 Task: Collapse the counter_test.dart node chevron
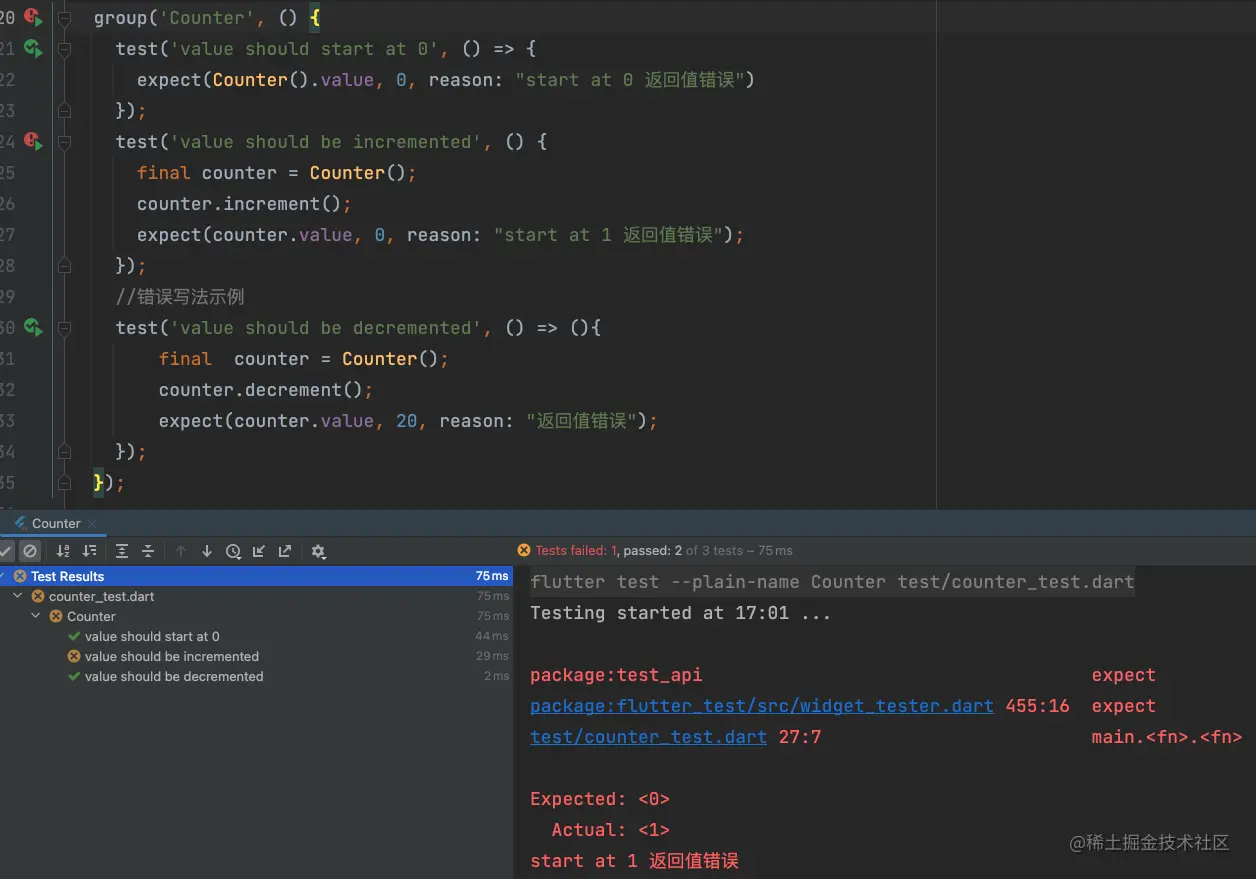click(x=19, y=596)
